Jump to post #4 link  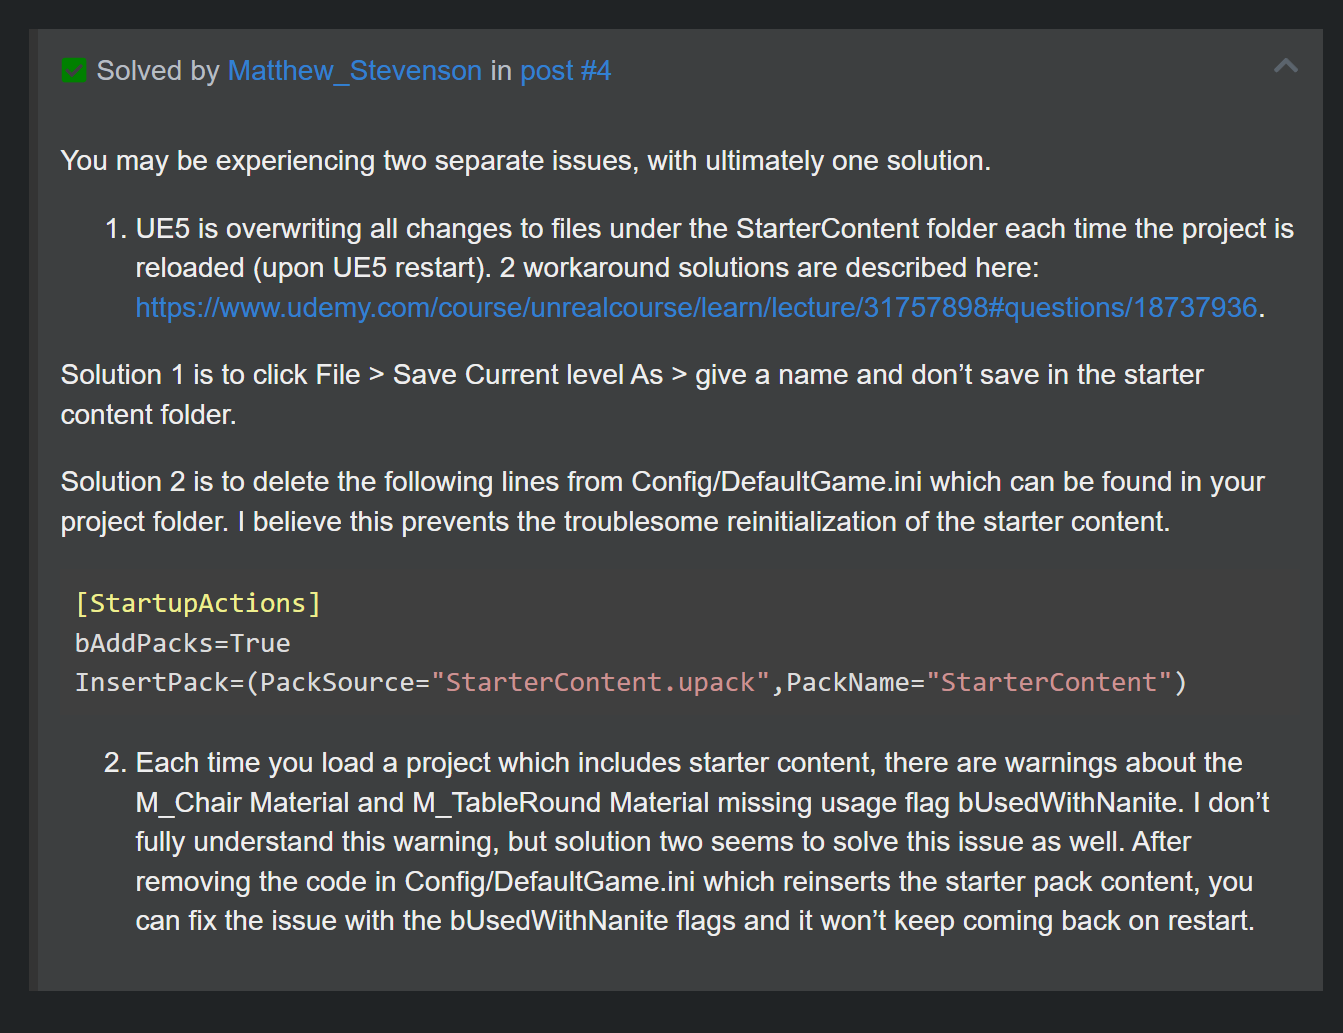pyautogui.click(x=565, y=71)
